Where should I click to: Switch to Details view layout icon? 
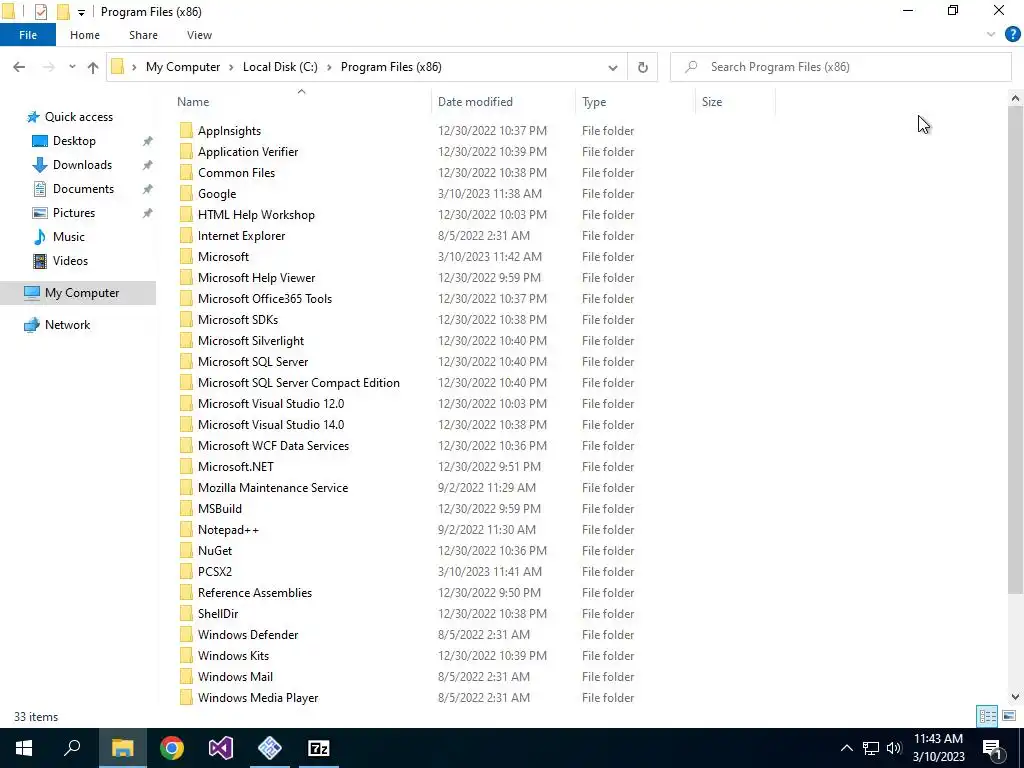pyautogui.click(x=987, y=716)
